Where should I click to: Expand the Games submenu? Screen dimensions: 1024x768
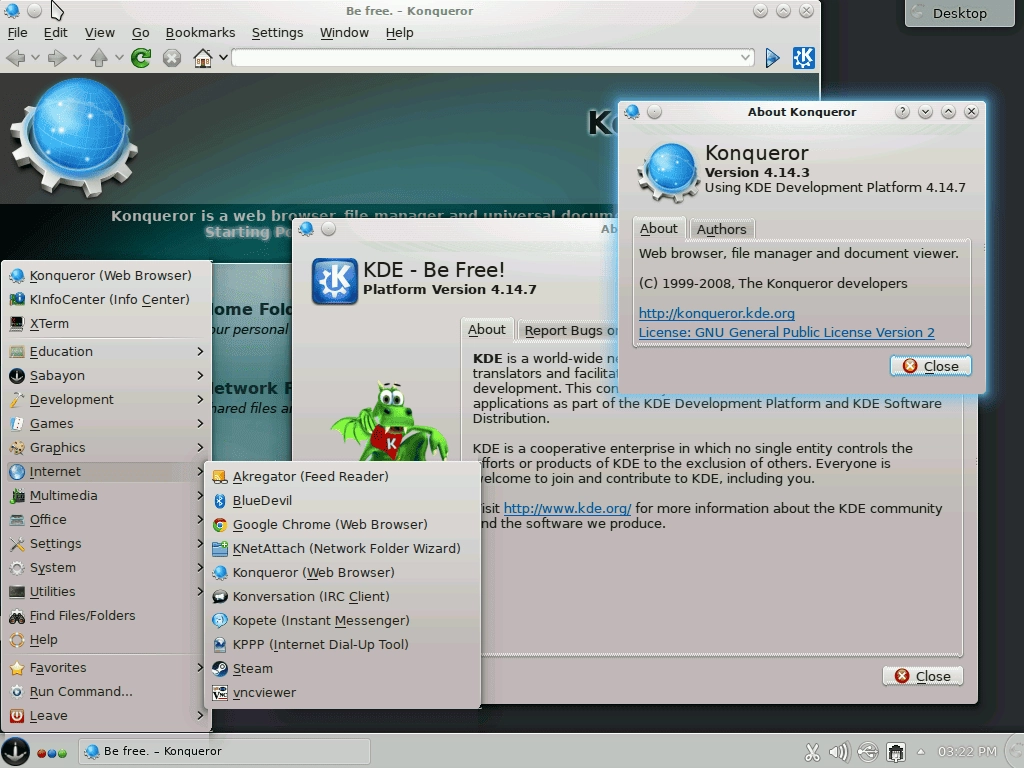[106, 424]
